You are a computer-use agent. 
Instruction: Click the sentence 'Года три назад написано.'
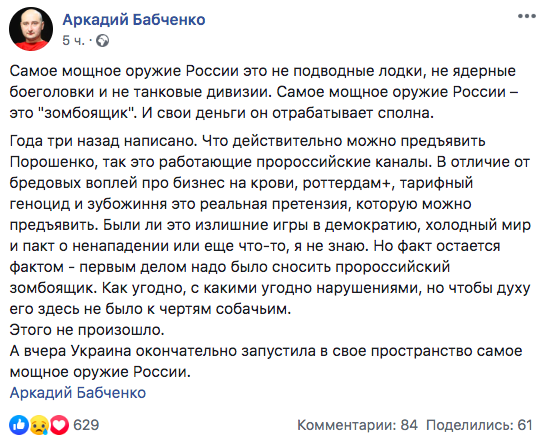103,141
